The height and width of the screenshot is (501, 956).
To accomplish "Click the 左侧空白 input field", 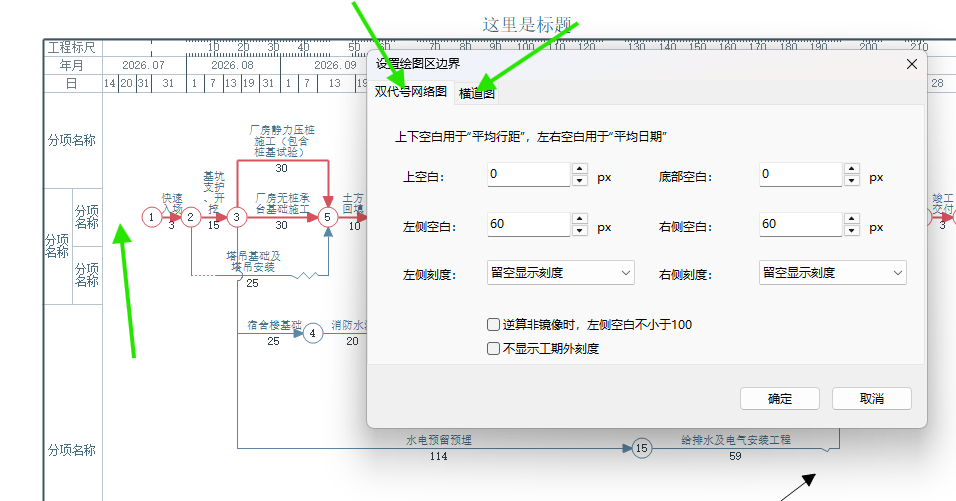I will [x=529, y=224].
